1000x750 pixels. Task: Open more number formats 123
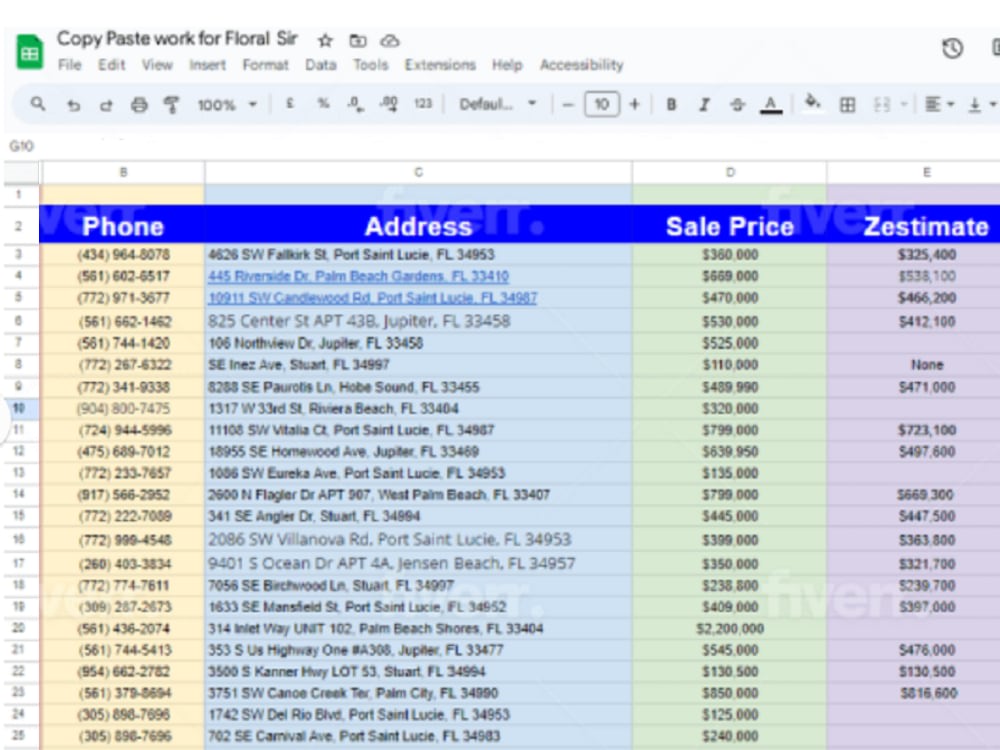[x=423, y=104]
